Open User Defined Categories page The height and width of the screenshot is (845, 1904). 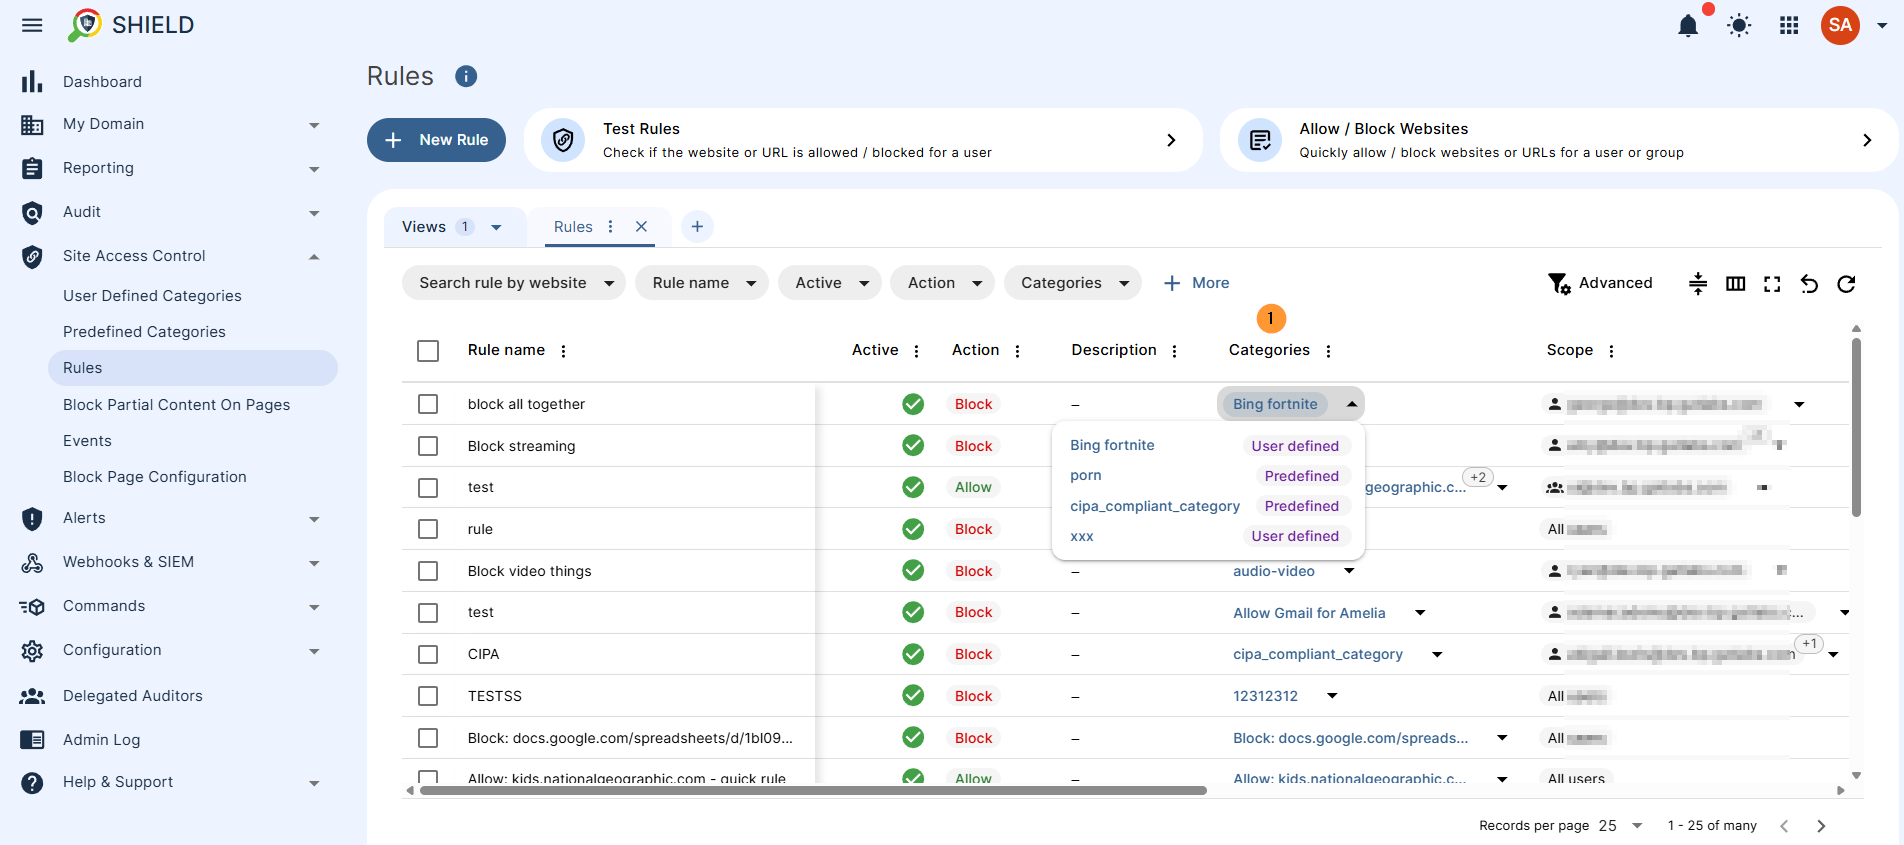click(x=152, y=296)
